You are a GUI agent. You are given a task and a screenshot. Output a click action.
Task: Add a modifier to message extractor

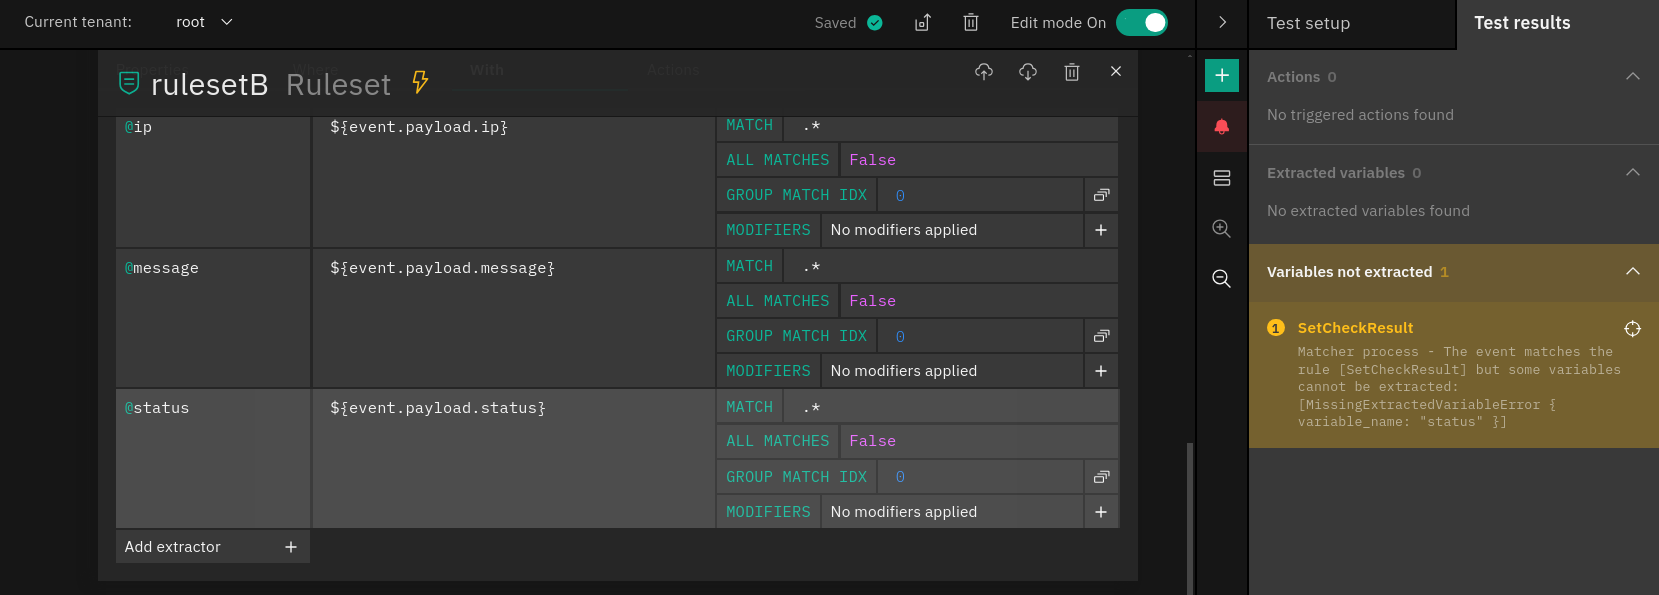pos(1100,371)
